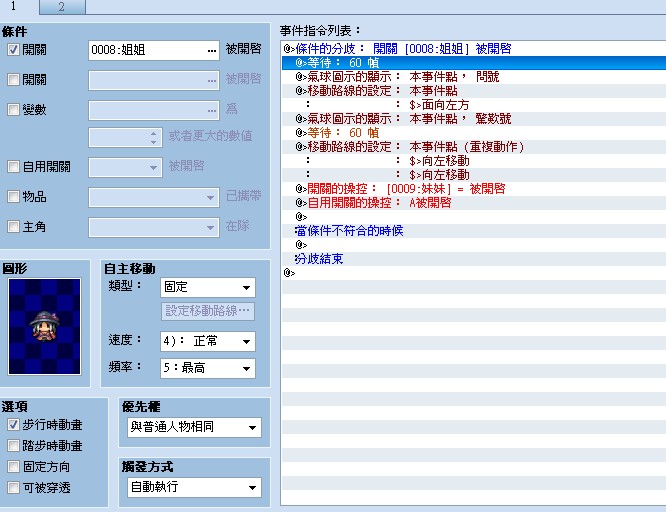Select 氣球圖示的顯示 驚歎號 command line

pyautogui.click(x=474, y=119)
